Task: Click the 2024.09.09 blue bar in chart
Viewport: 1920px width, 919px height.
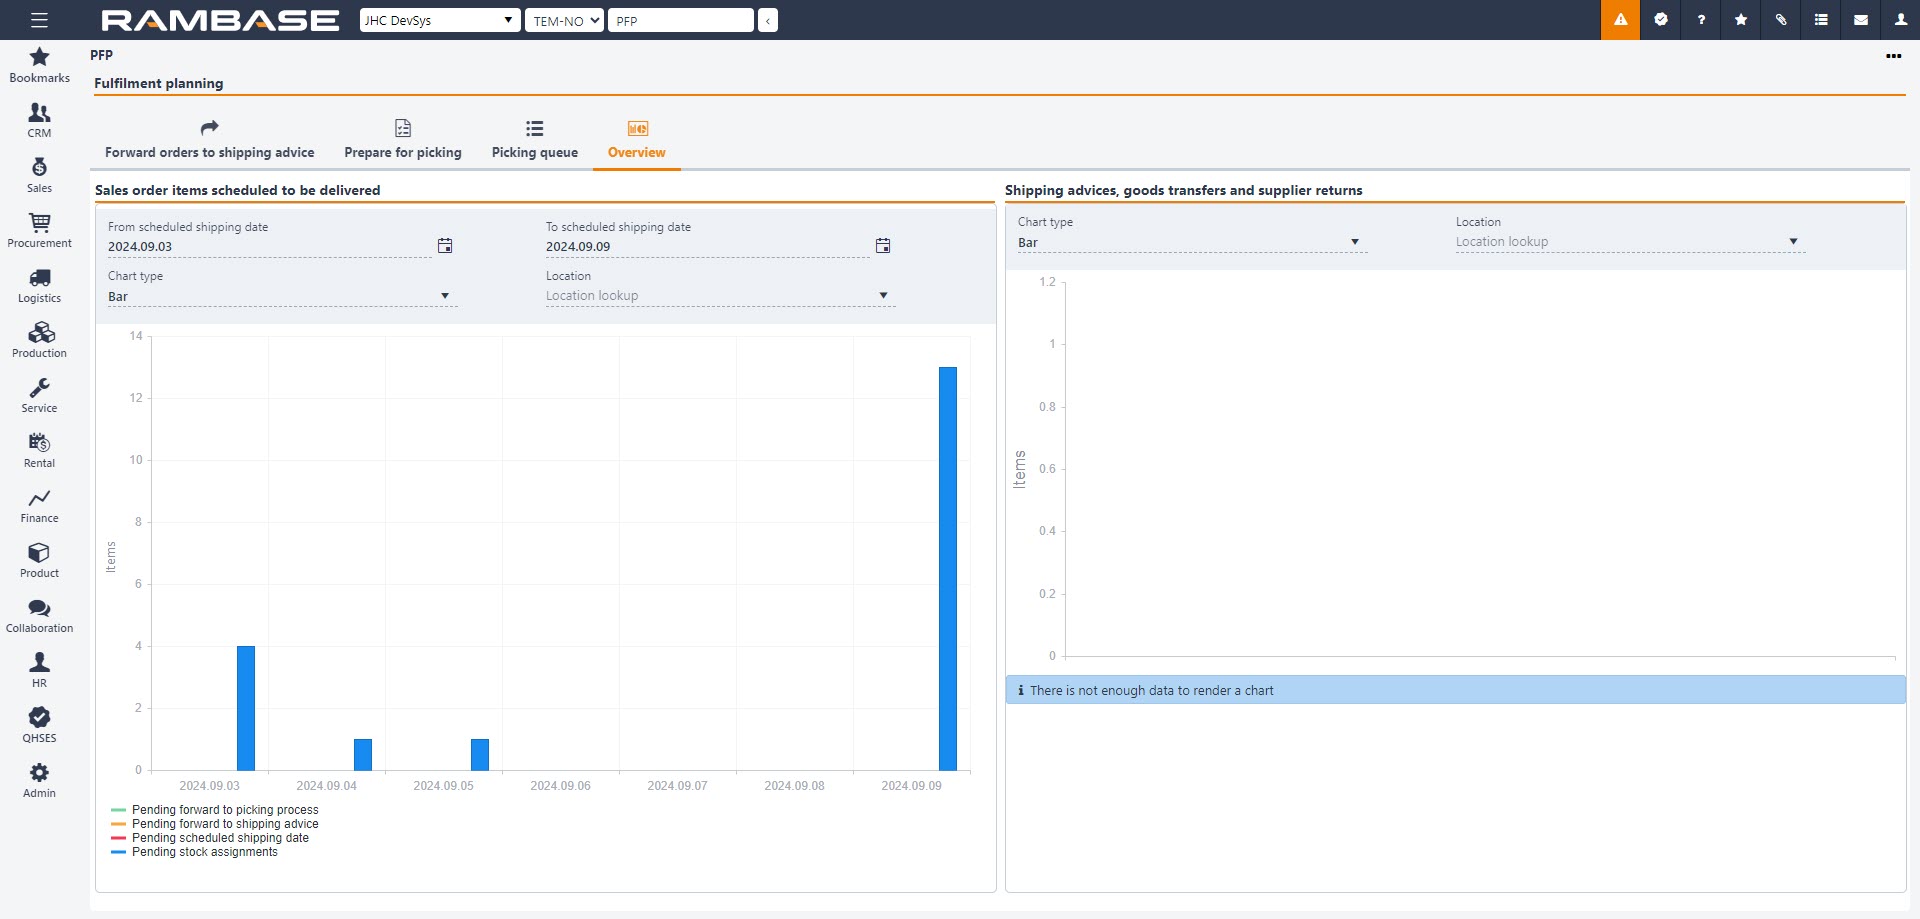Action: coord(947,568)
